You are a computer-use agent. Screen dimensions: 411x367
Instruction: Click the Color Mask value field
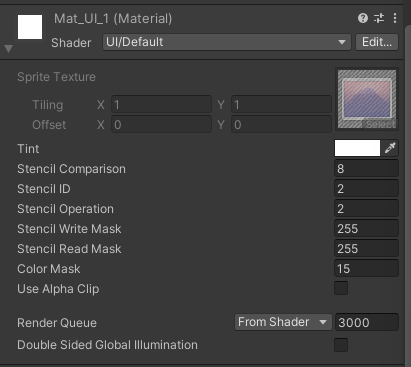[366, 268]
